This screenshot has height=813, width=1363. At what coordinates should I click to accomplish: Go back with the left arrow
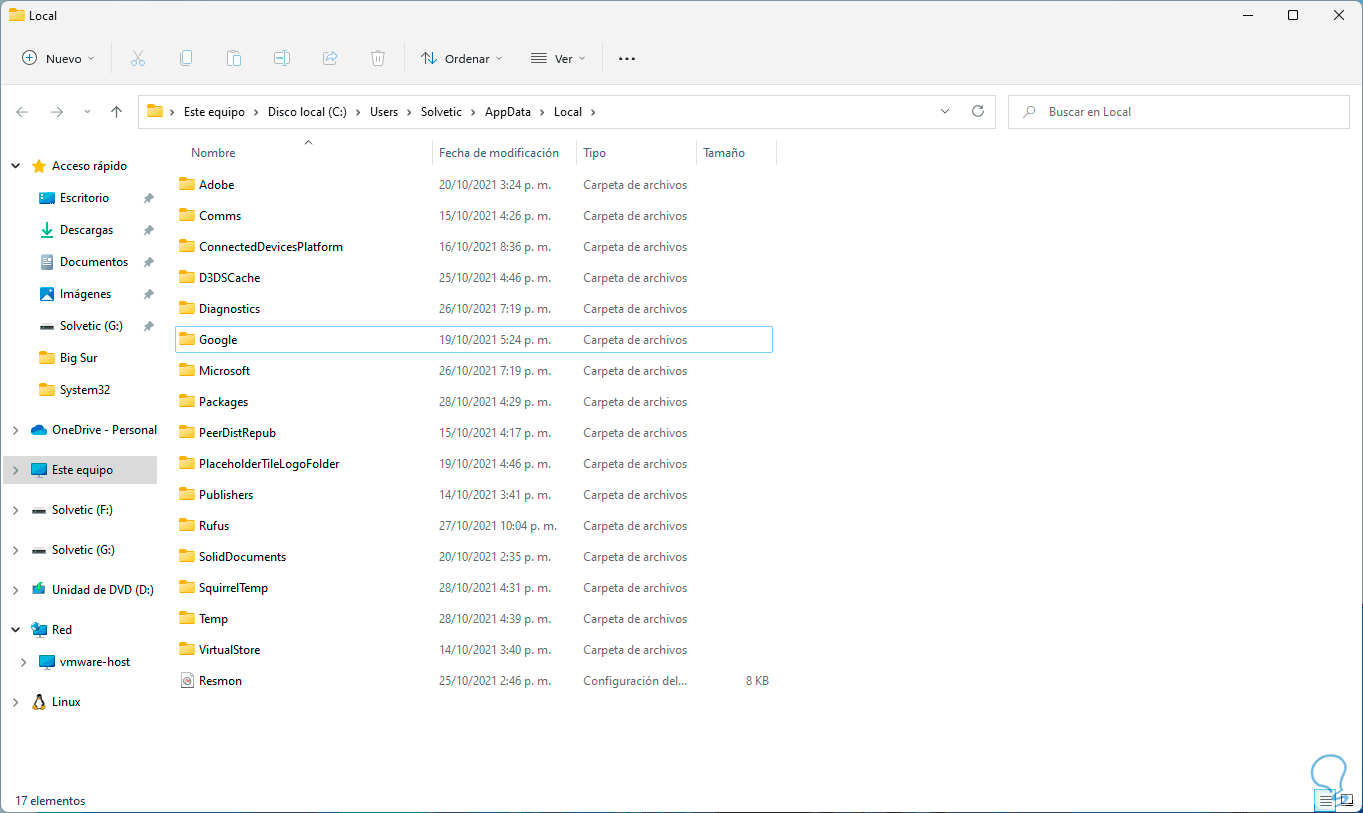click(22, 112)
